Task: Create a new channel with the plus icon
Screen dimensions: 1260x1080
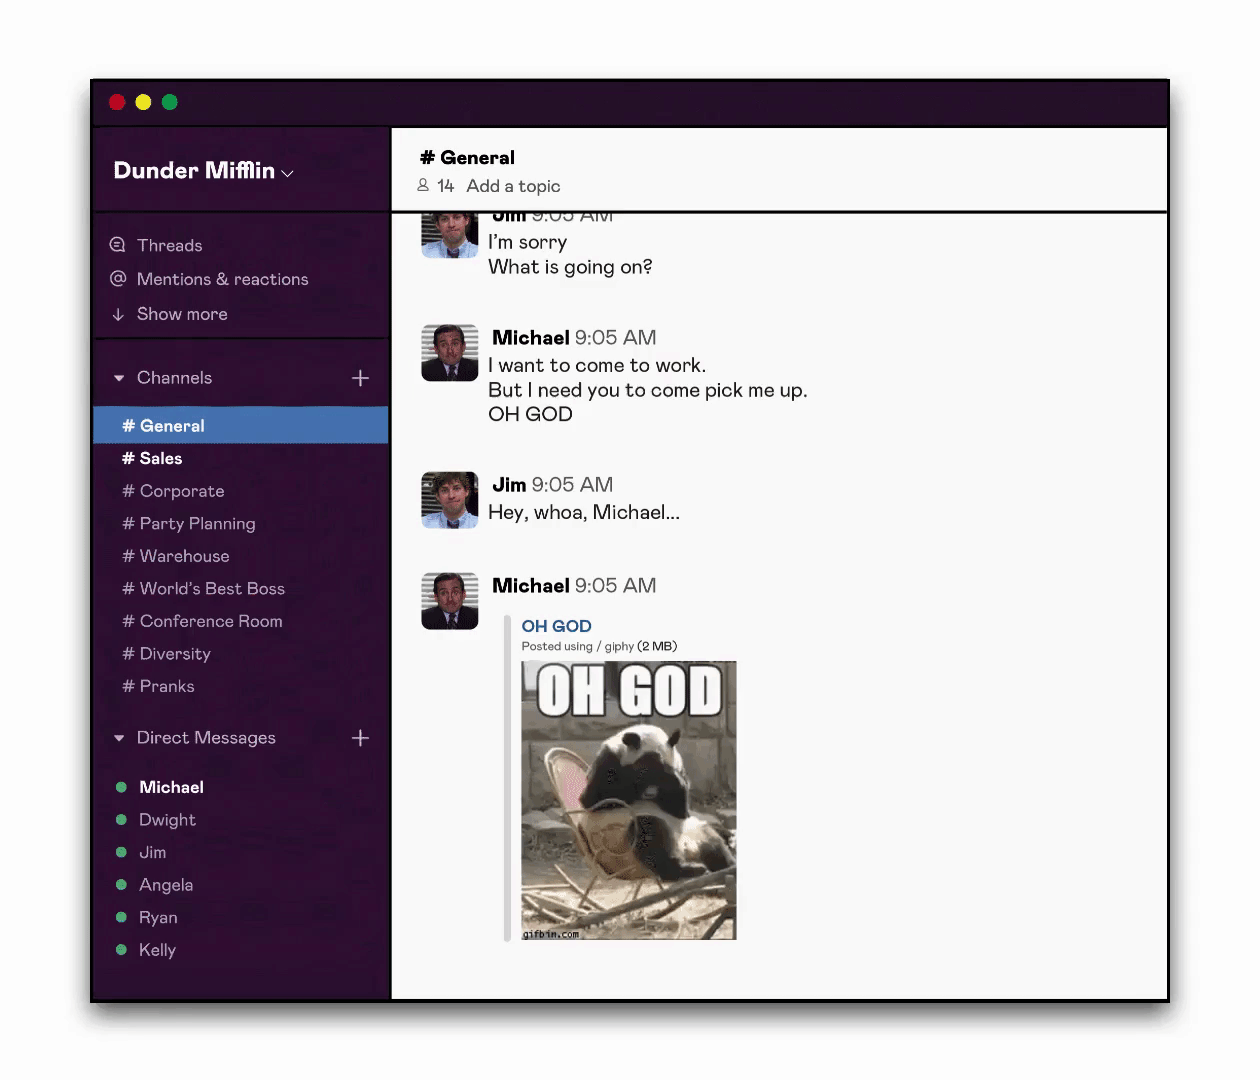Action: (360, 377)
